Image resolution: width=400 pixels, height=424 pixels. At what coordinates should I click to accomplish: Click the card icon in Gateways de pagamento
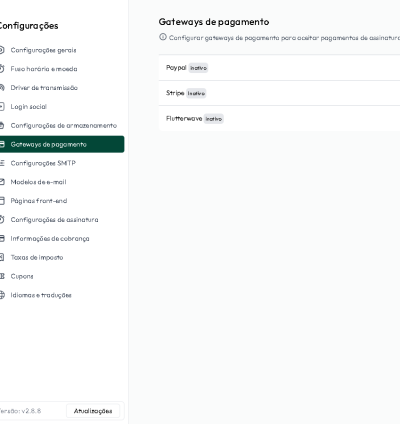pos(2,144)
